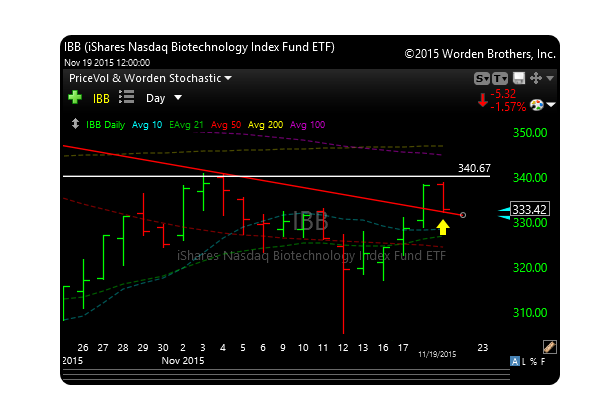
Task: Click the Nov 2015 month label
Action: 183,361
